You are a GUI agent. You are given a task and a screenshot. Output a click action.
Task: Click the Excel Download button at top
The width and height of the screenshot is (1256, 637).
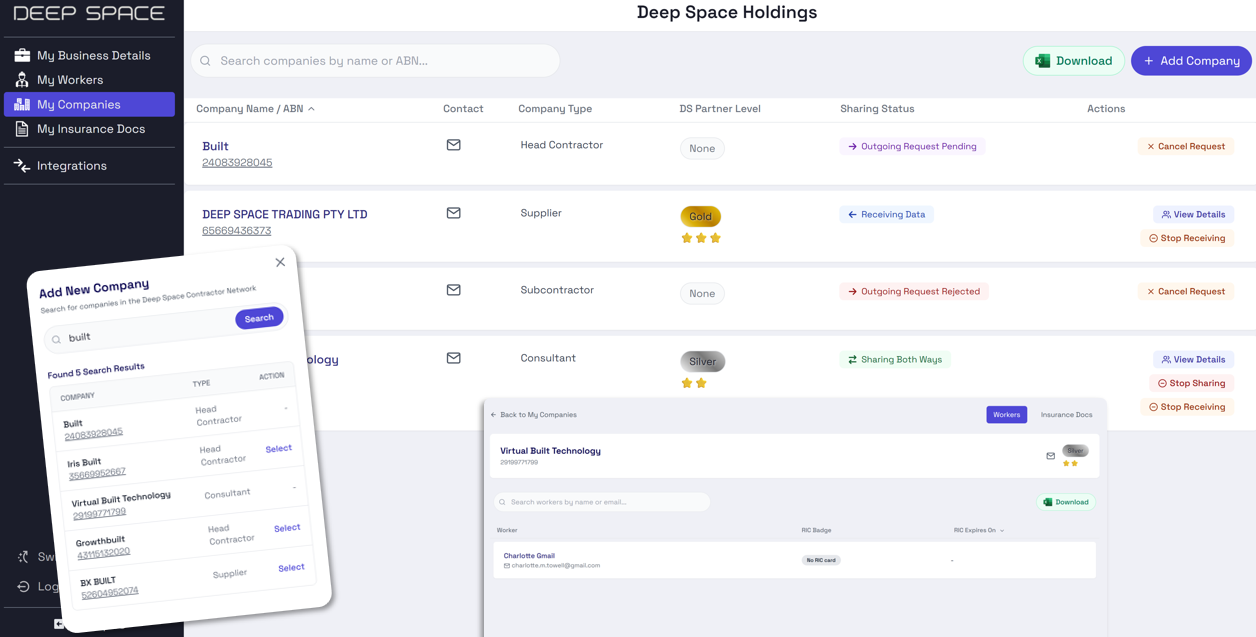click(1074, 61)
